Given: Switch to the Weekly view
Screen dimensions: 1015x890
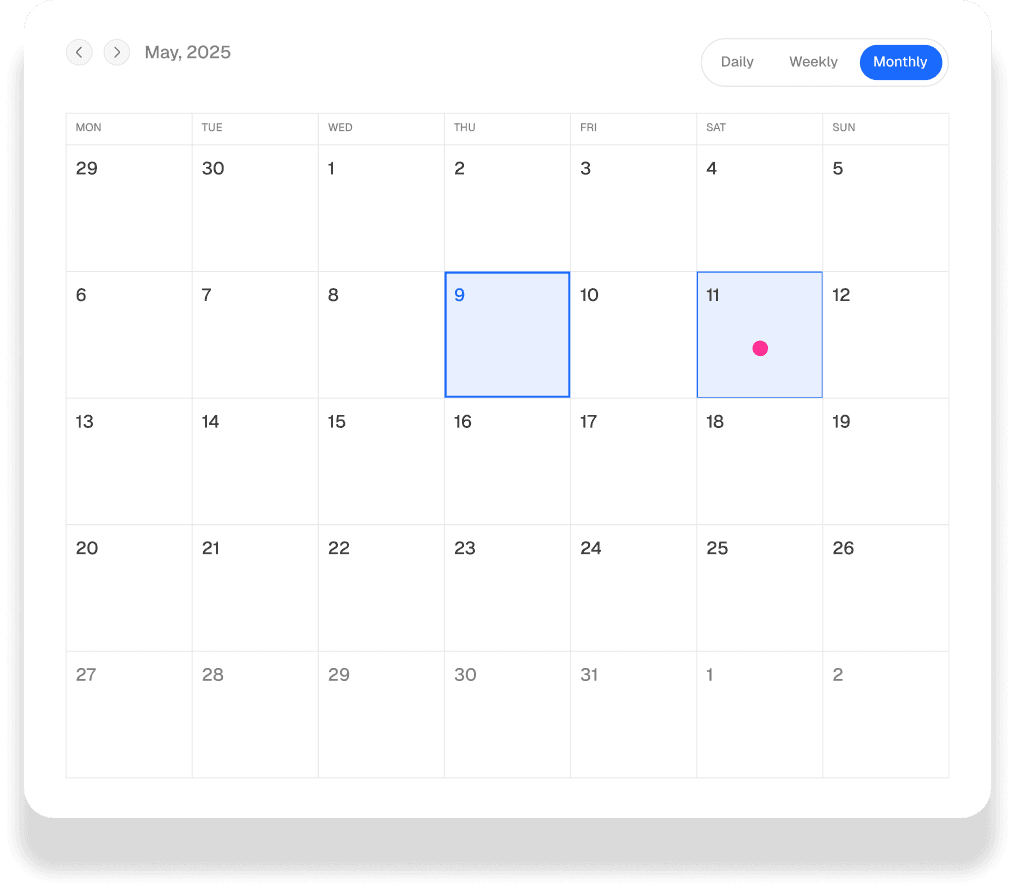Looking at the screenshot, I should coord(812,61).
